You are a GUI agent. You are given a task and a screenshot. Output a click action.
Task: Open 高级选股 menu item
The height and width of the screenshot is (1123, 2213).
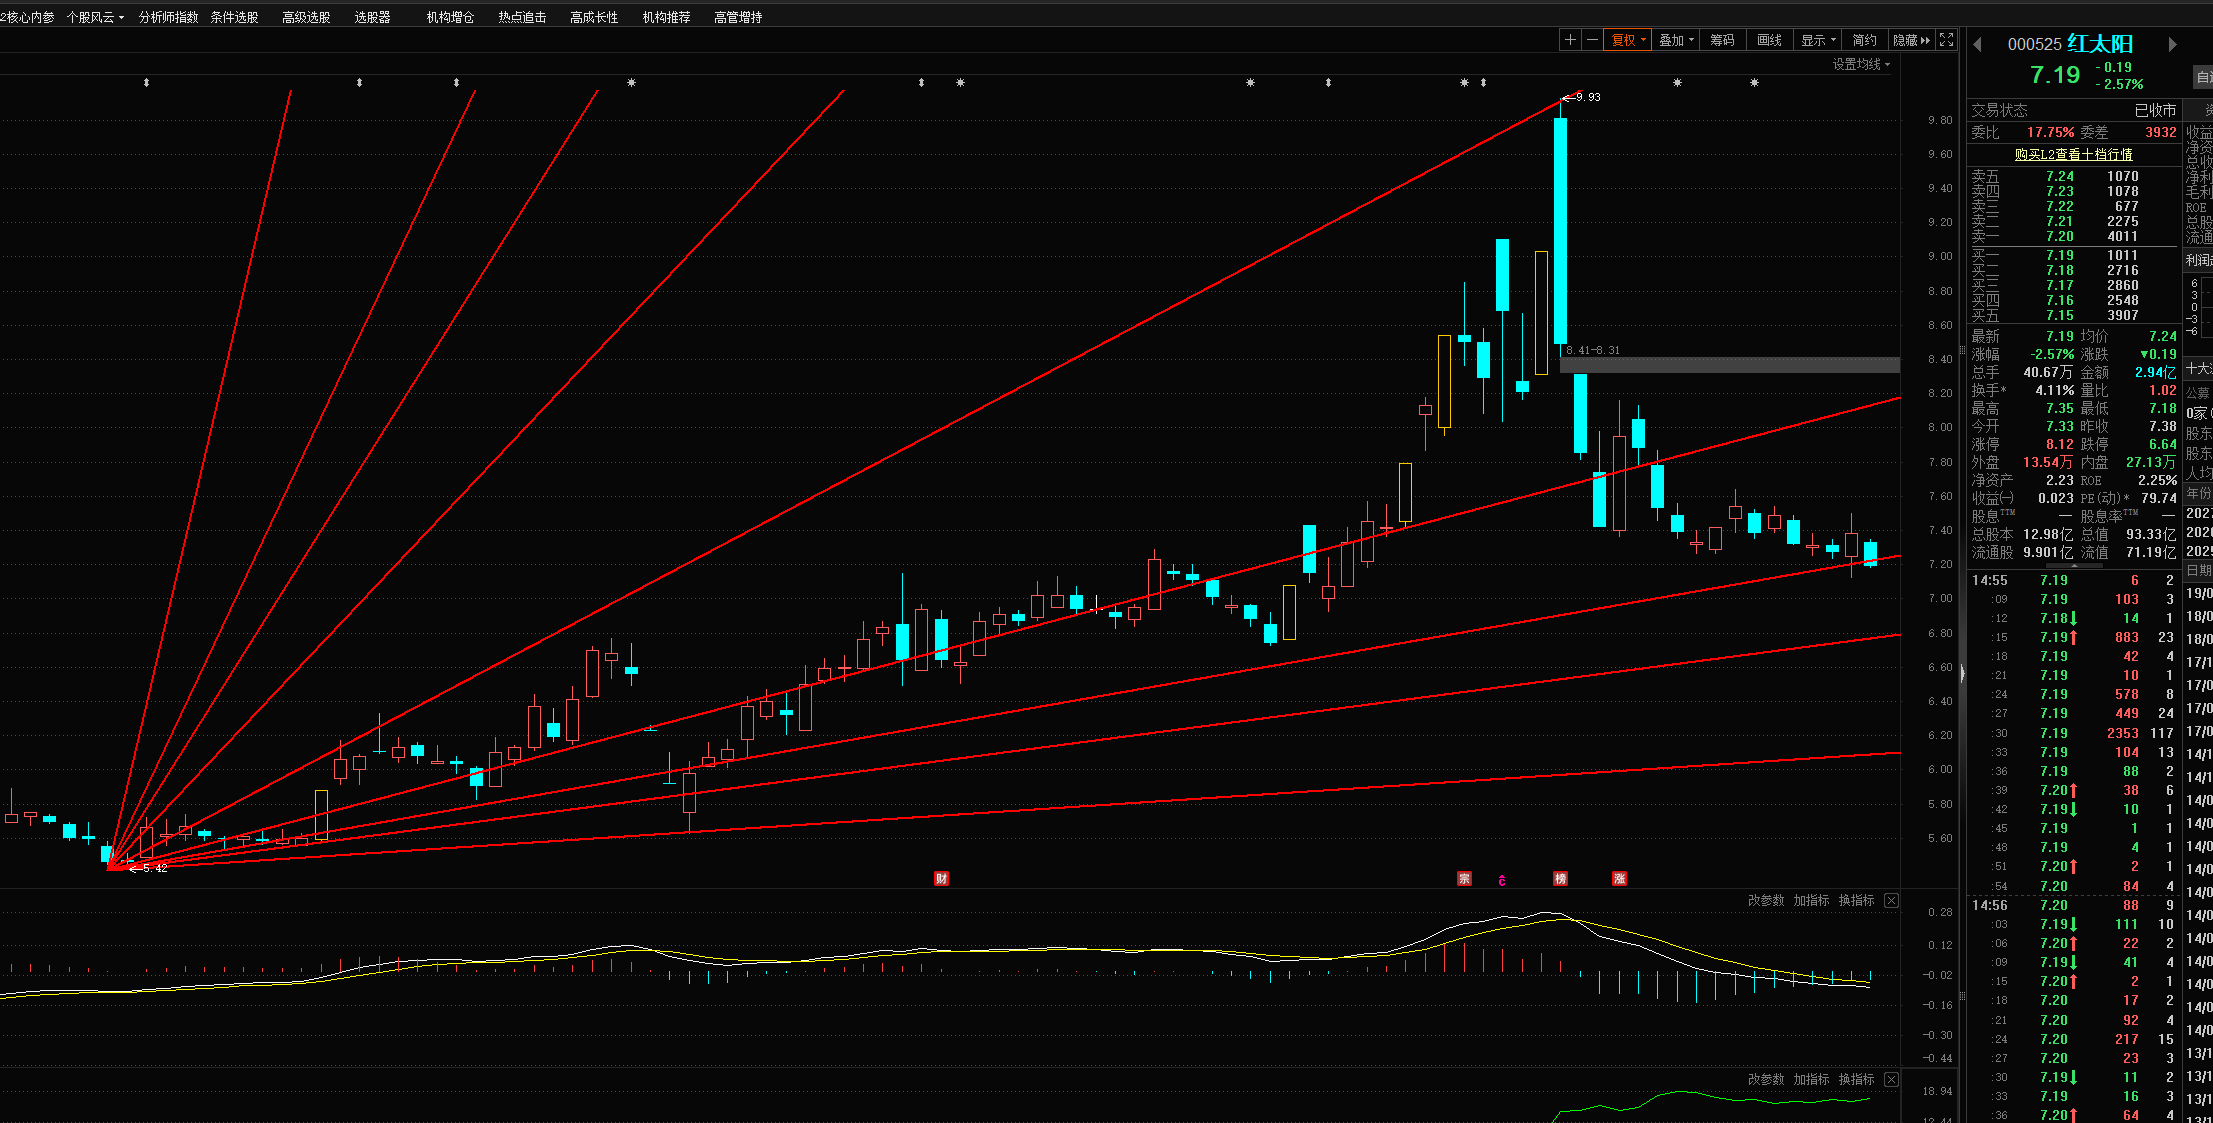pyautogui.click(x=306, y=17)
